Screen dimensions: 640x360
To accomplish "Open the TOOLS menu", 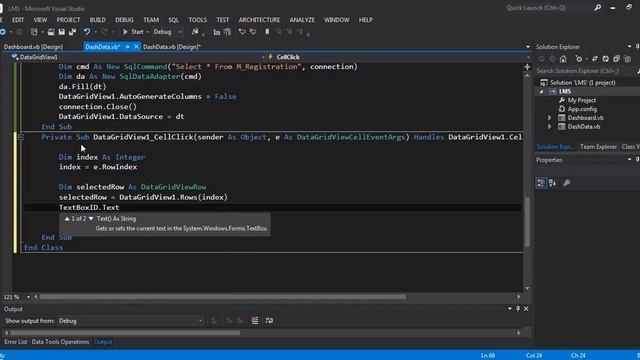I will click(x=198, y=20).
